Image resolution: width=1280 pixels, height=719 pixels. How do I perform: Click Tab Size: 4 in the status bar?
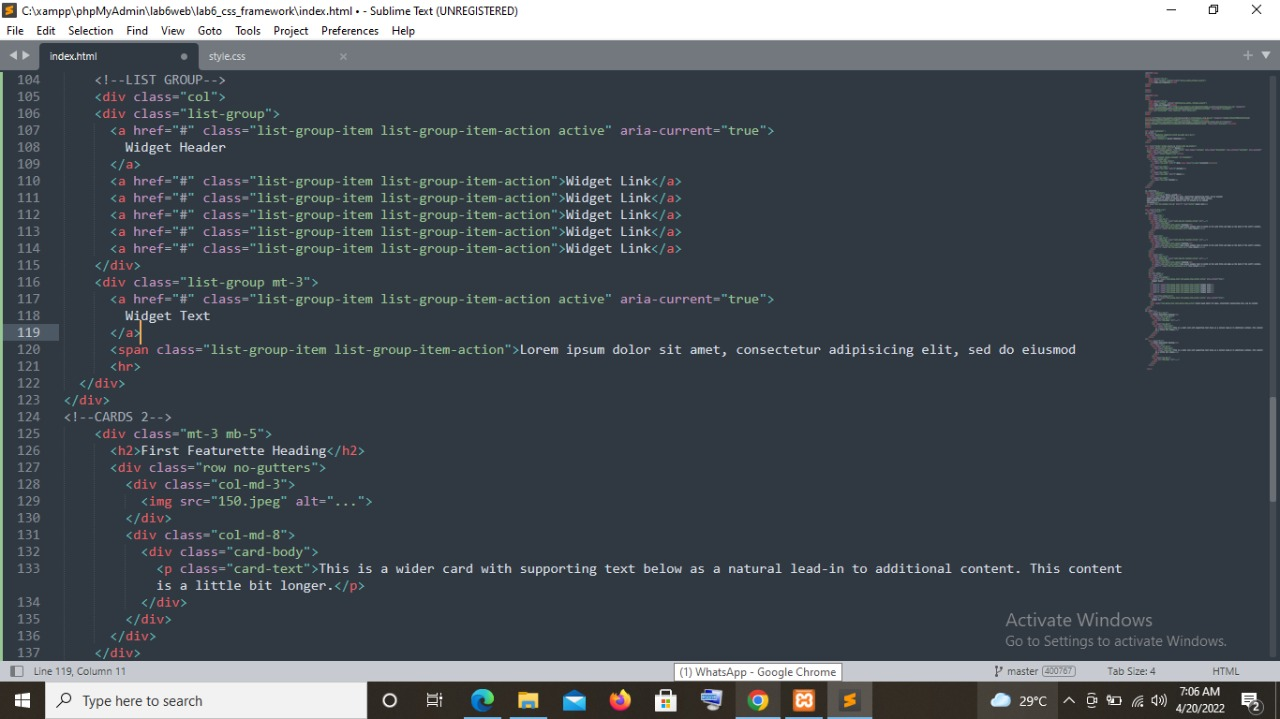click(x=1130, y=671)
